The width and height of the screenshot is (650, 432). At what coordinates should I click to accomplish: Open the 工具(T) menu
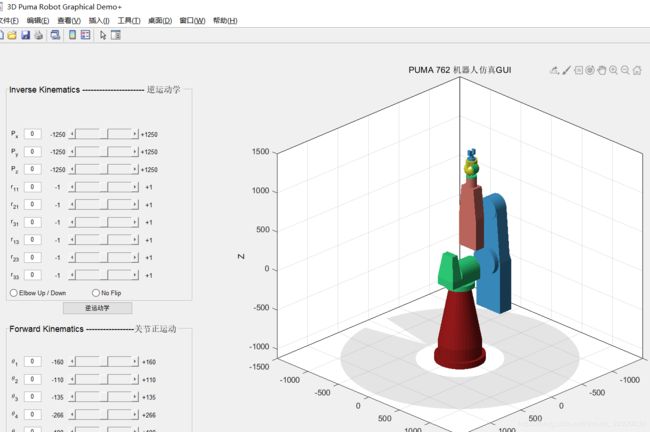click(x=129, y=20)
